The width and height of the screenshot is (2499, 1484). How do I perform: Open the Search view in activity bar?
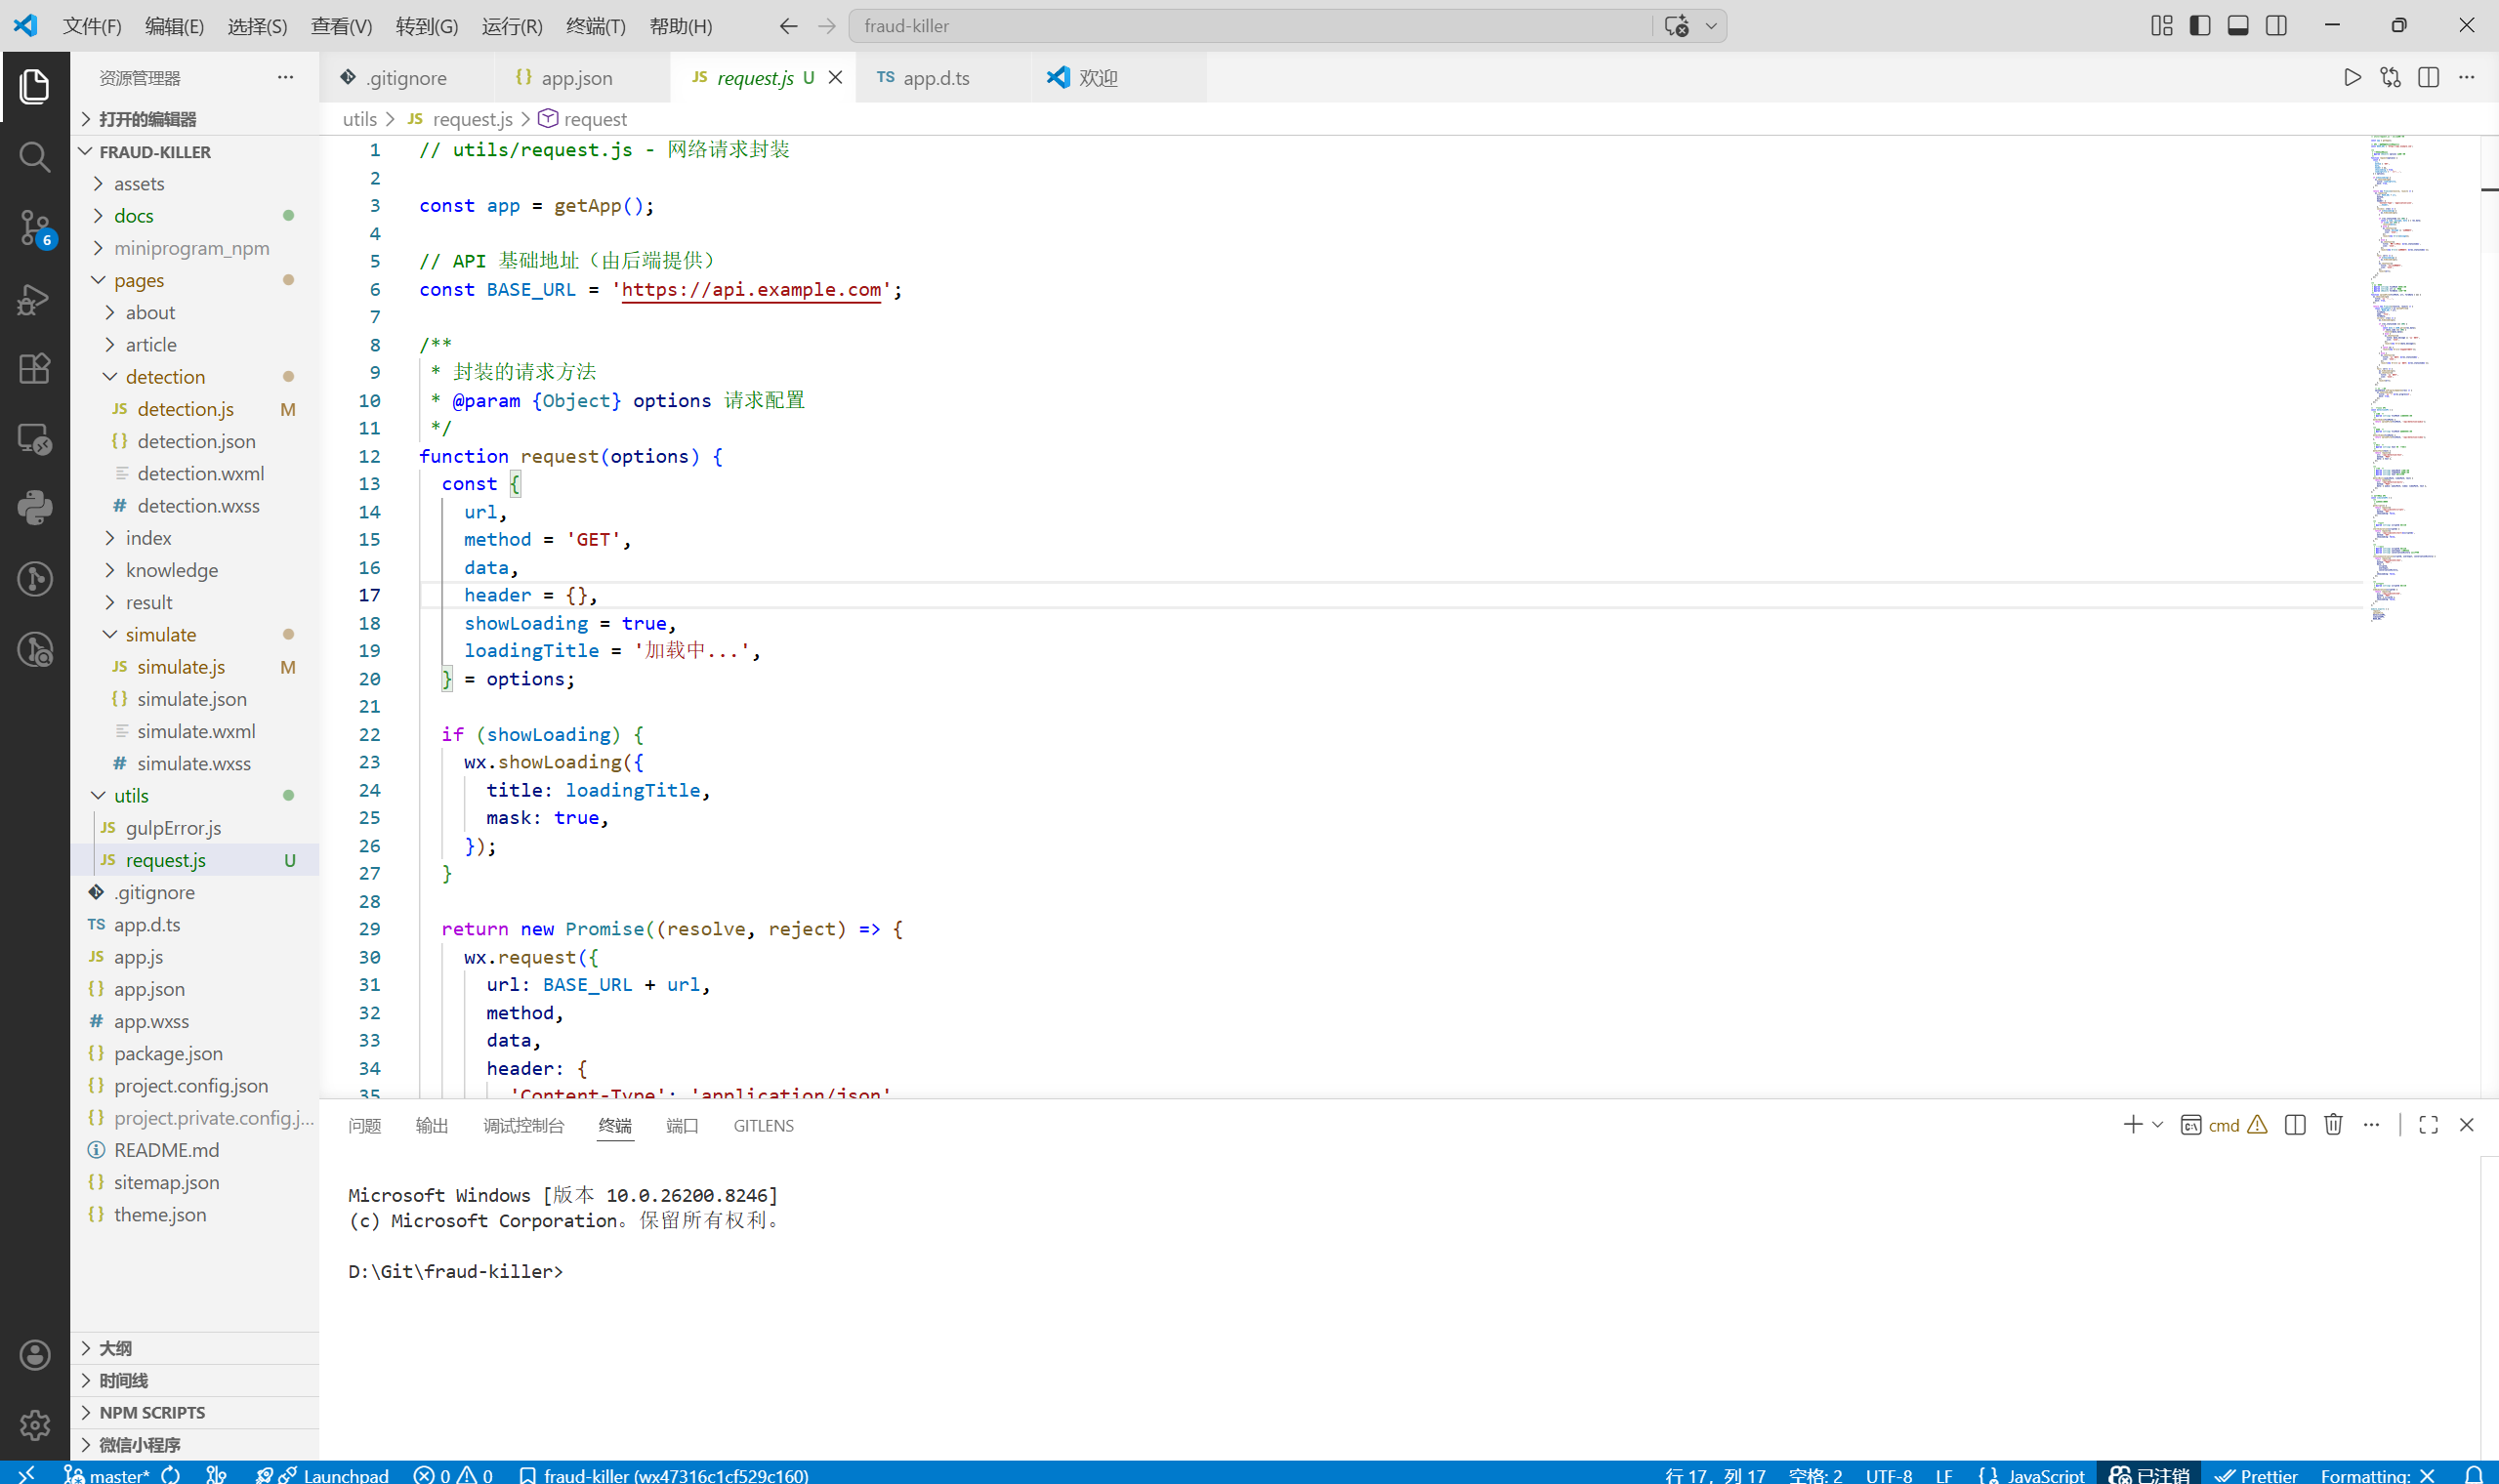34,157
